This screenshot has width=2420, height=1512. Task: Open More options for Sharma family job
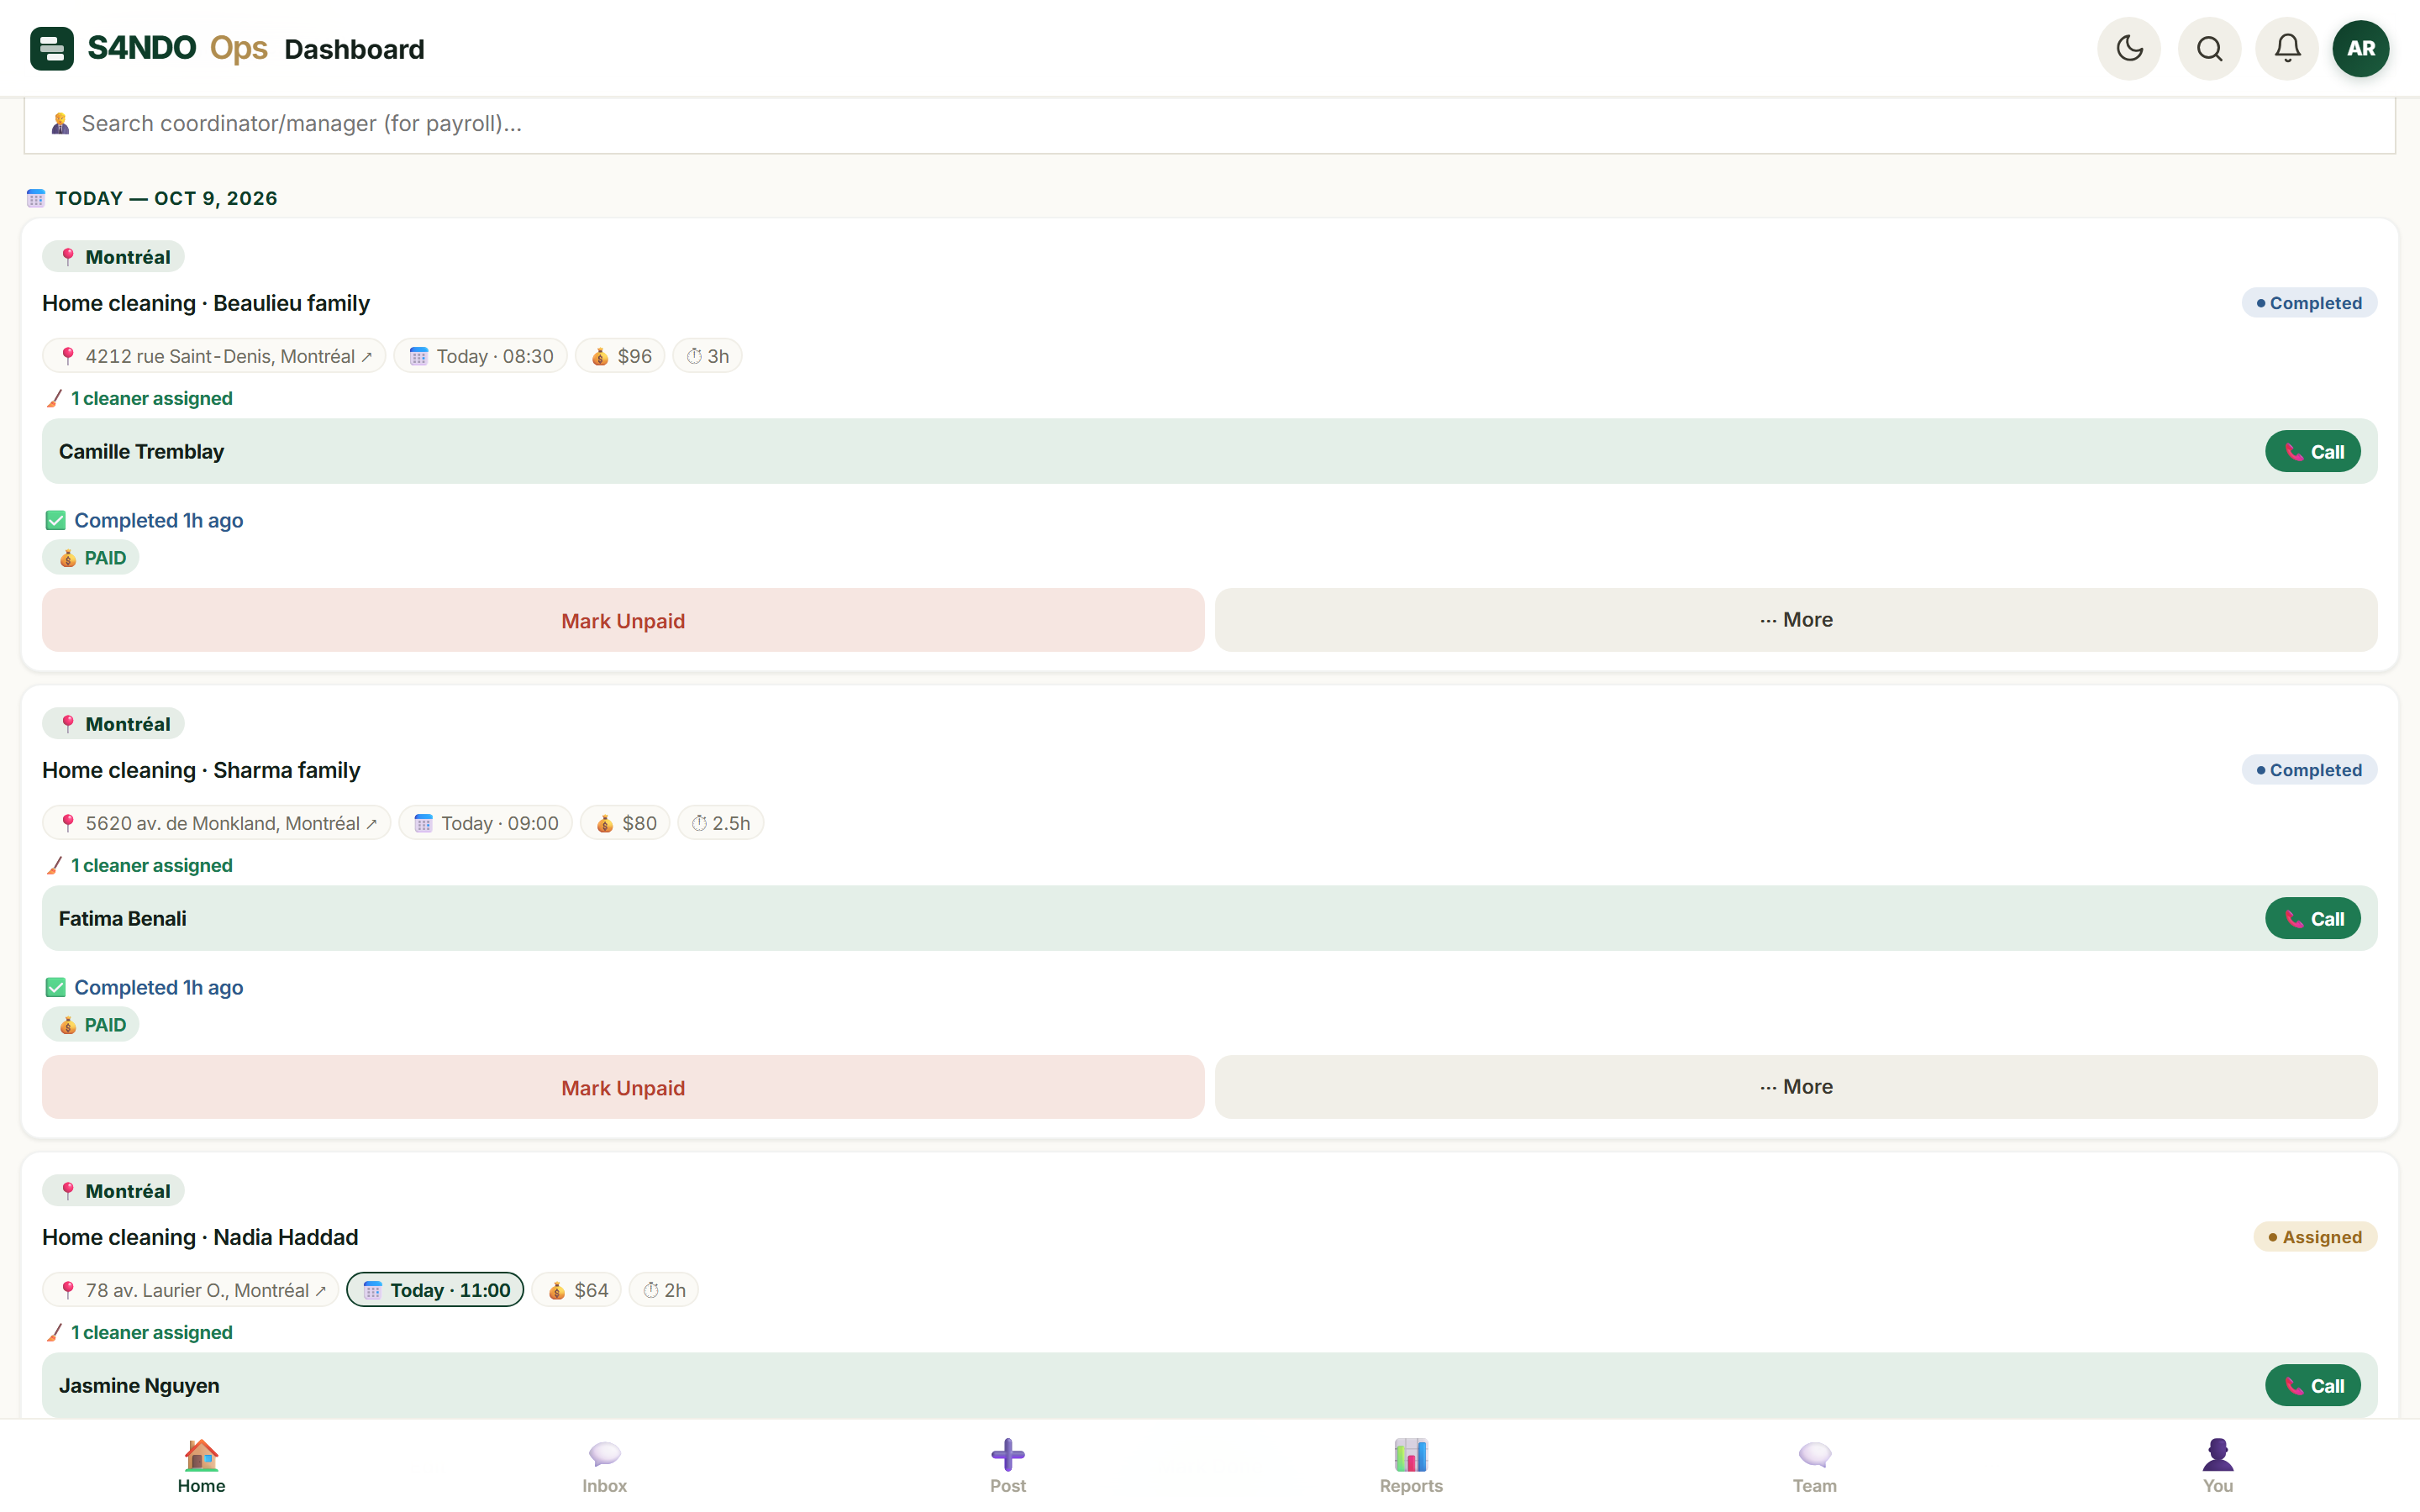[x=1796, y=1087]
